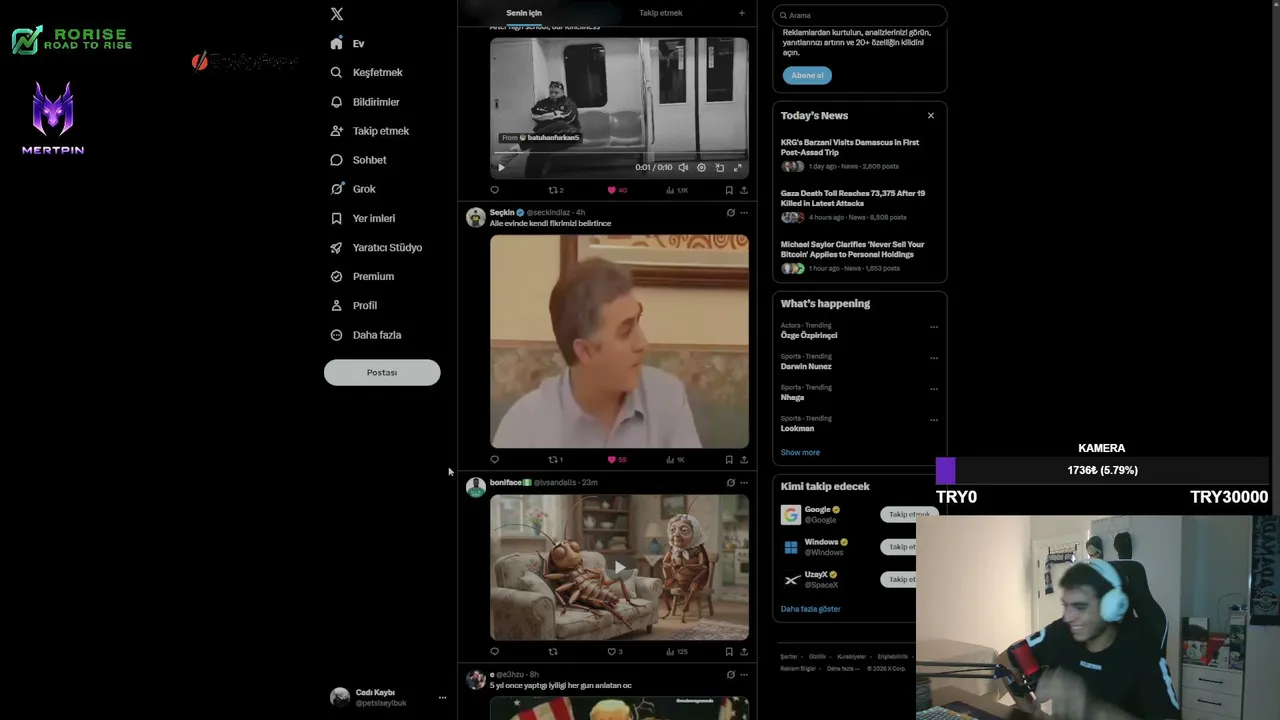
Task: Open the Sohbet chat icon
Action: (337, 160)
